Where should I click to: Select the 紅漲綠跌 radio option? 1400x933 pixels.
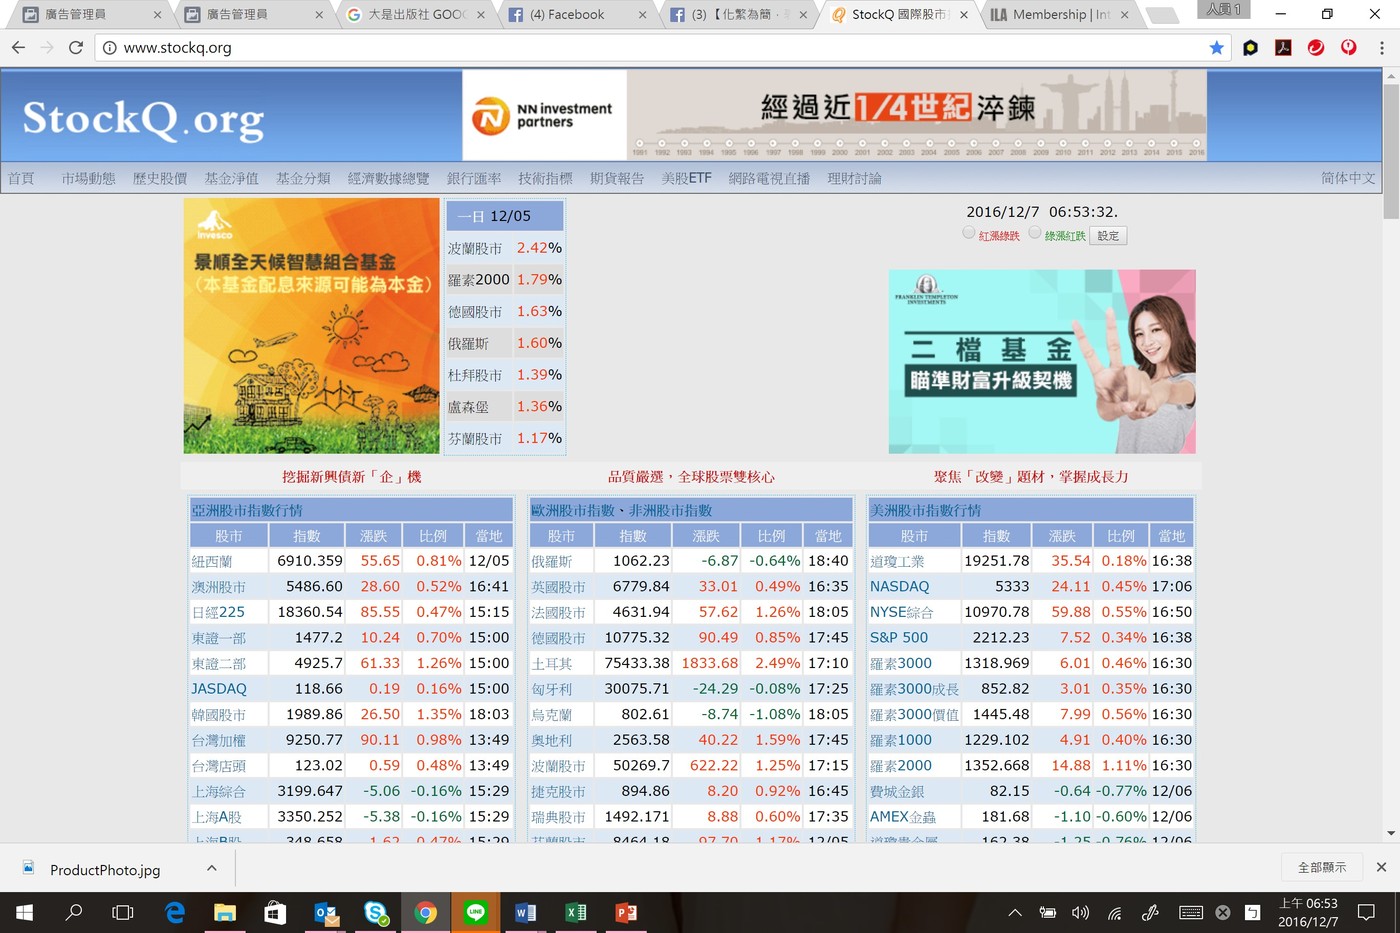pyautogui.click(x=969, y=233)
